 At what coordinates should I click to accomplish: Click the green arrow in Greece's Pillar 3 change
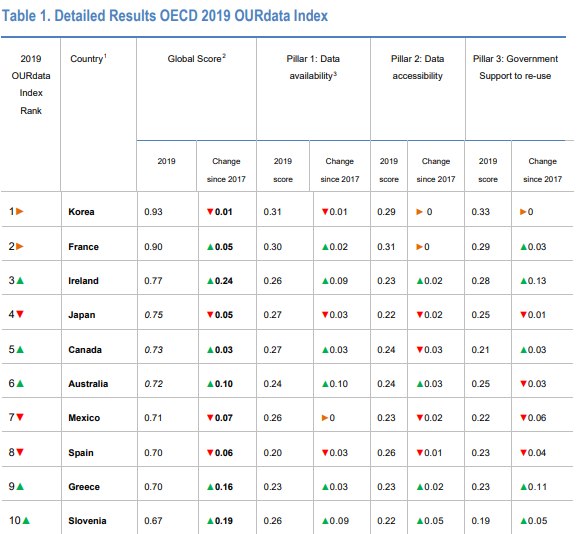[x=524, y=487]
